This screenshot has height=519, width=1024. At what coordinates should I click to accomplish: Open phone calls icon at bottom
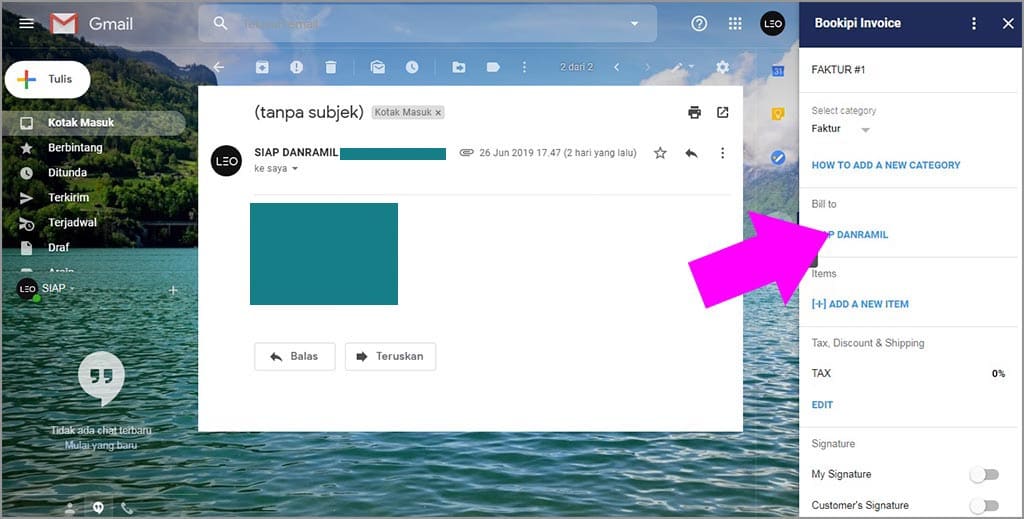127,508
